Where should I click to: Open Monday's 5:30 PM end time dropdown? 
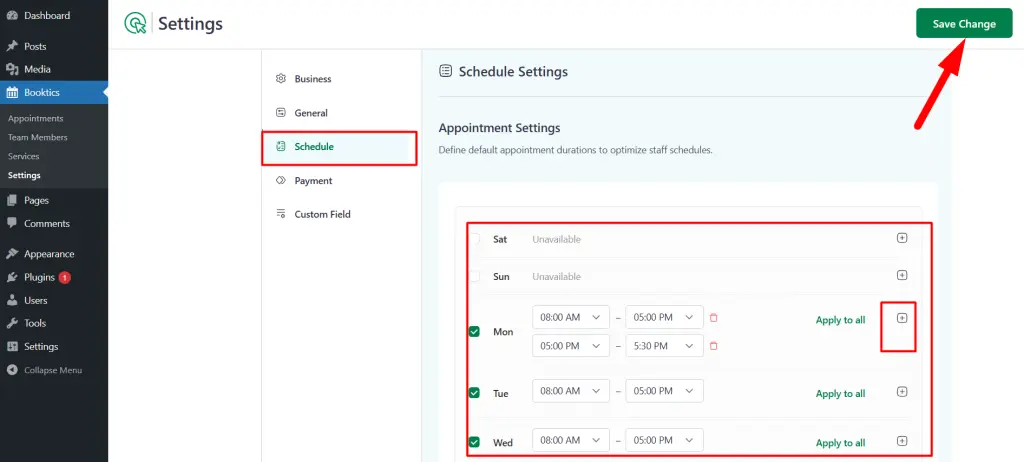[664, 346]
